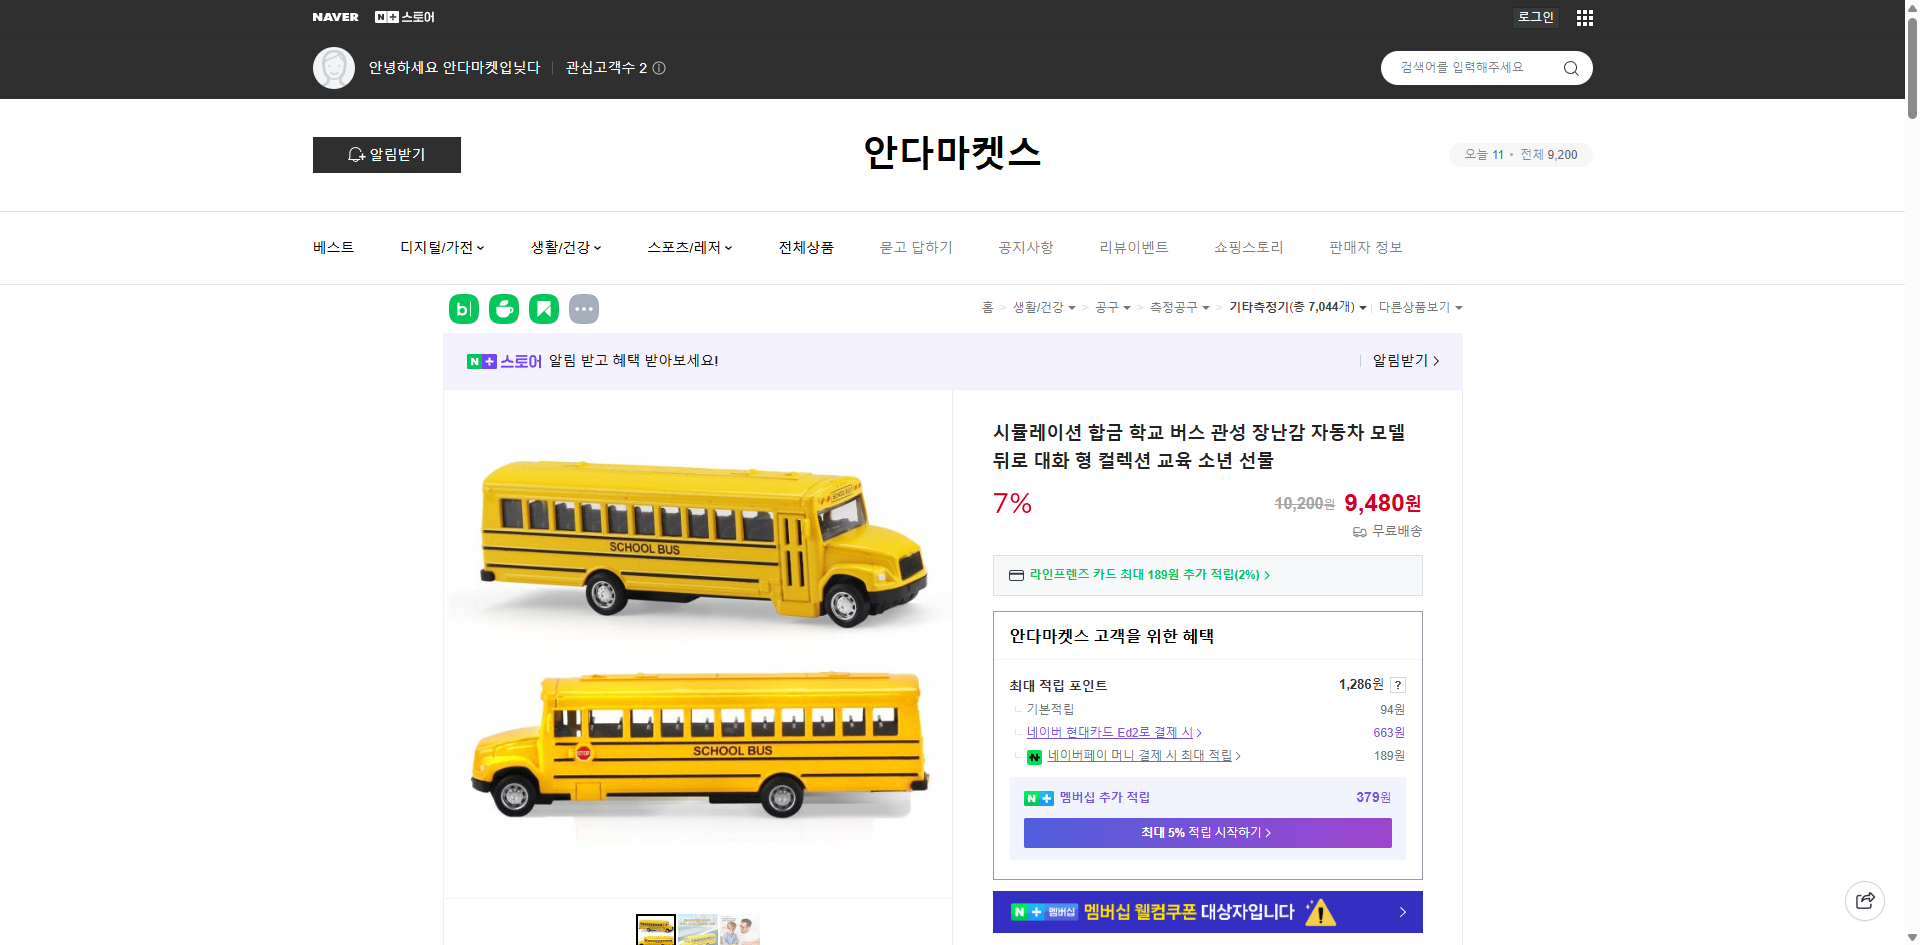This screenshot has height=945, width=1920.
Task: Open the points tooltip question mark icon
Action: [1398, 685]
